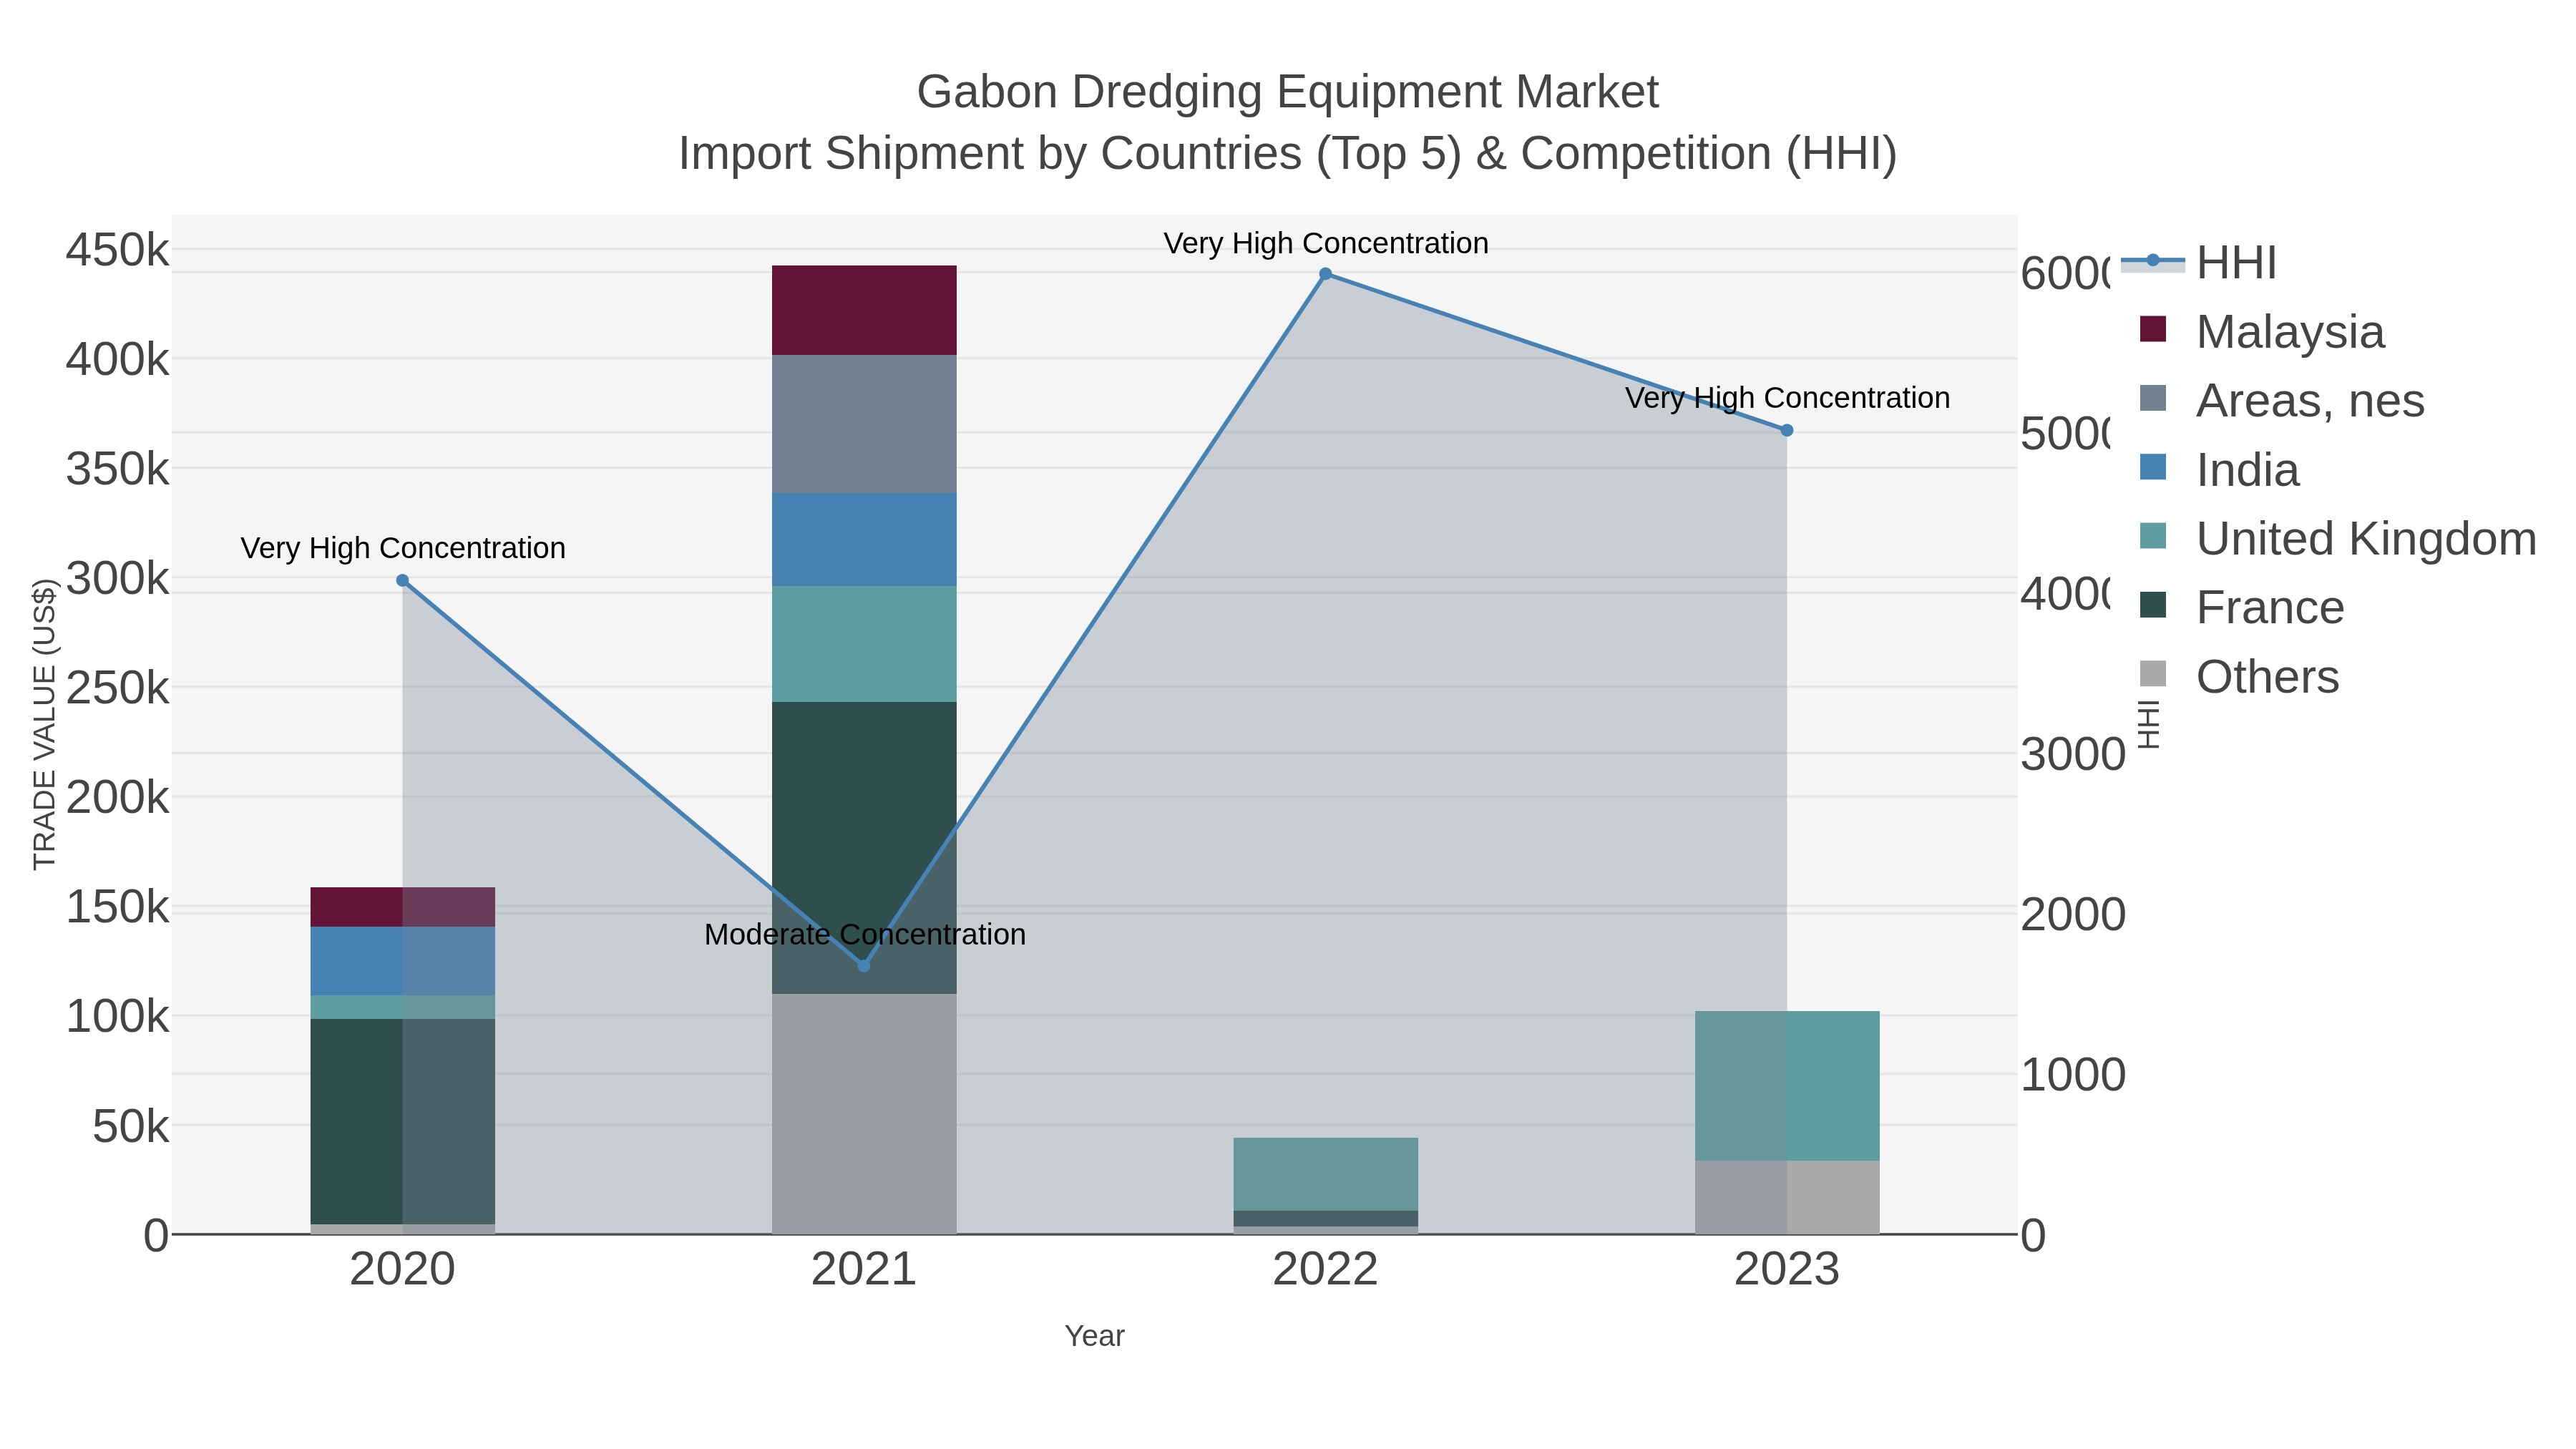The width and height of the screenshot is (2576, 1449).
Task: Click the 'TRADE VALUE (US$)' axis title
Action: [45, 724]
